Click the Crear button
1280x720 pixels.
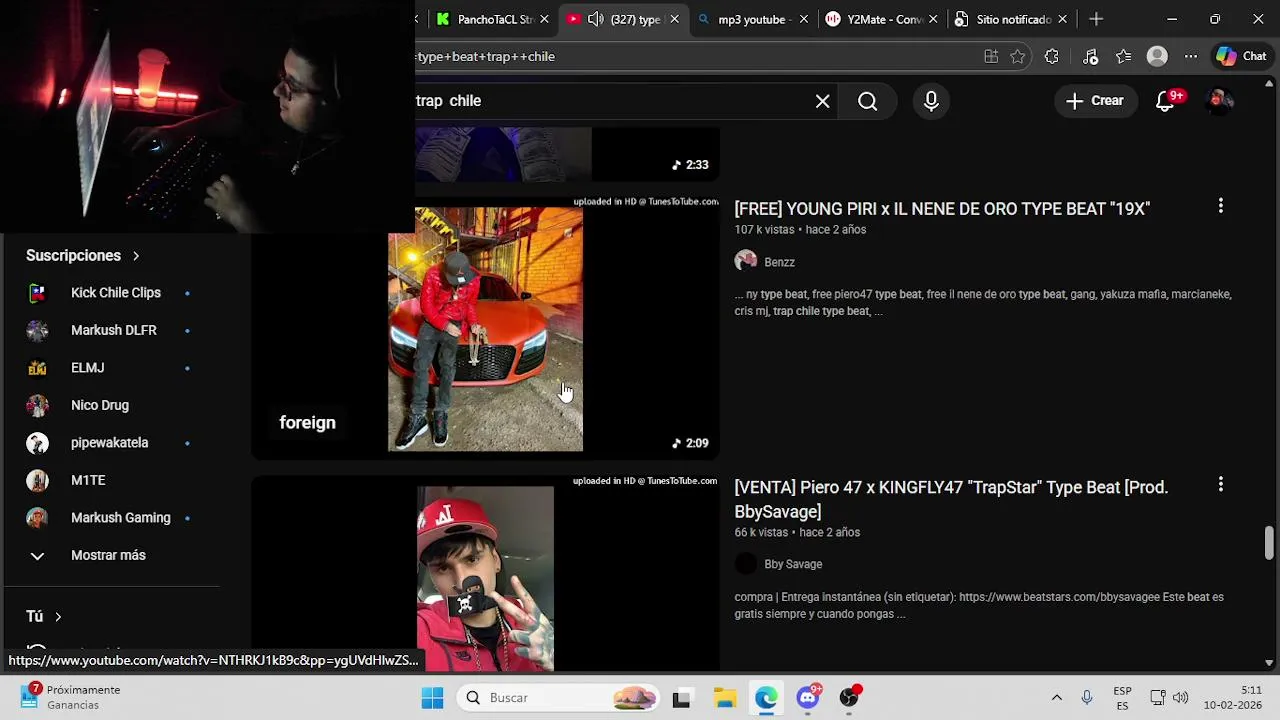[1095, 101]
